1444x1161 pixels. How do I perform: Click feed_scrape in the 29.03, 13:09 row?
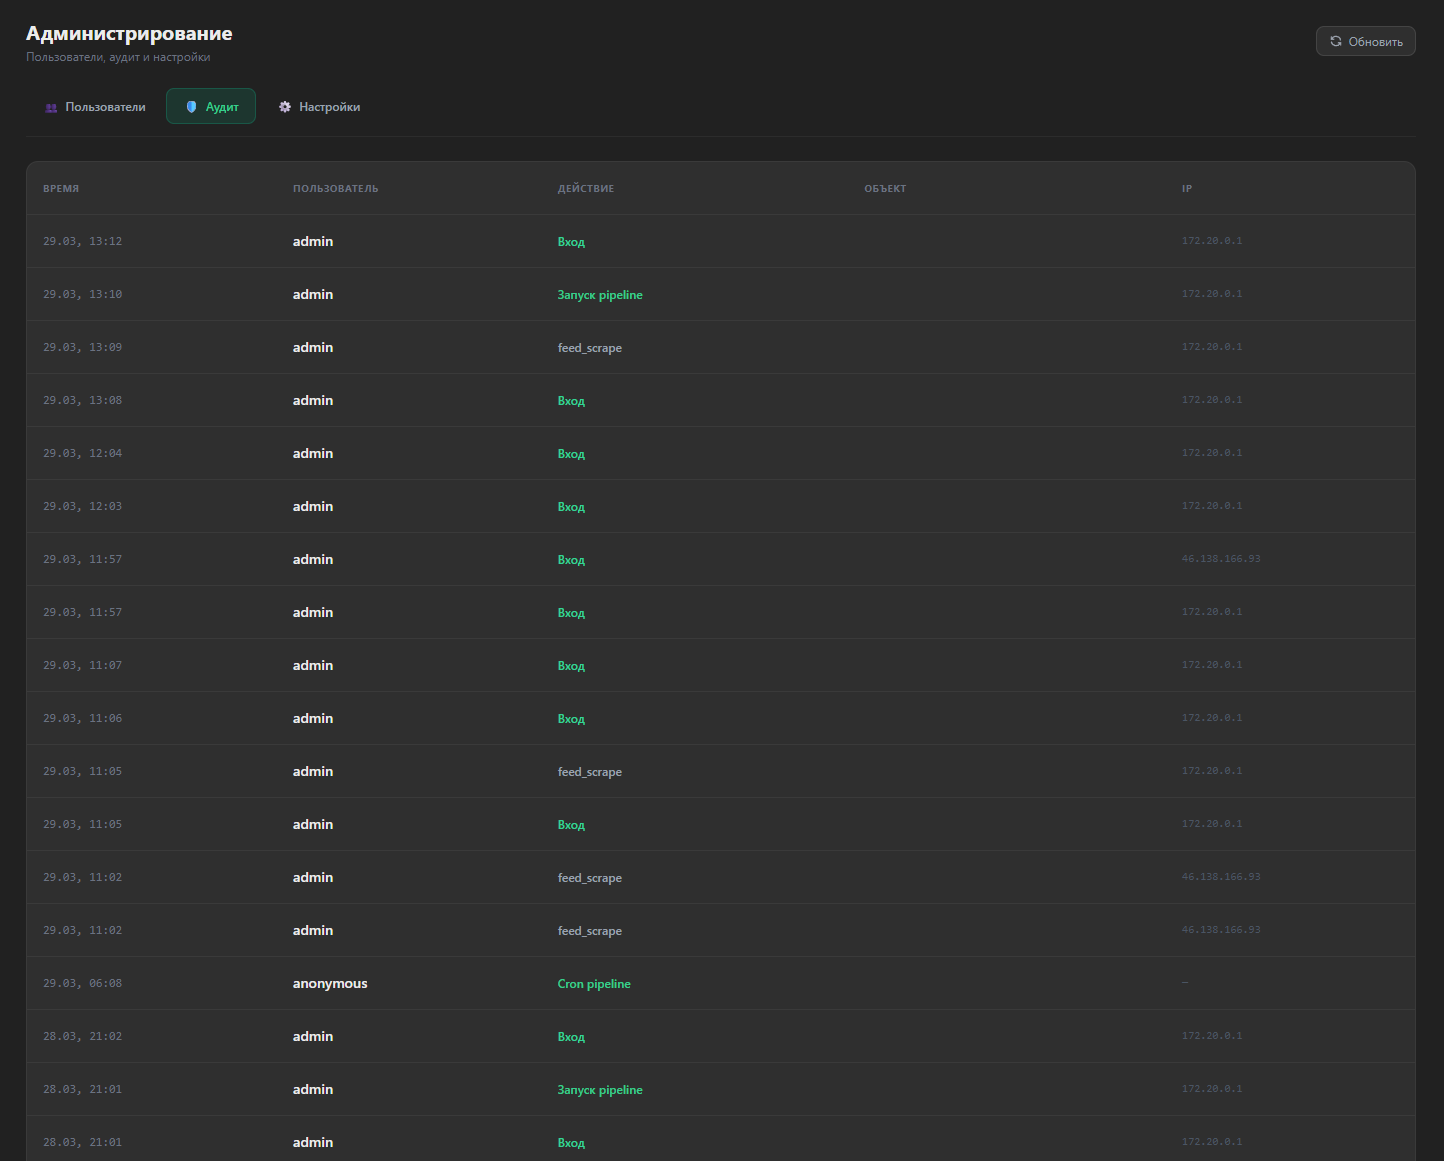pyautogui.click(x=589, y=348)
